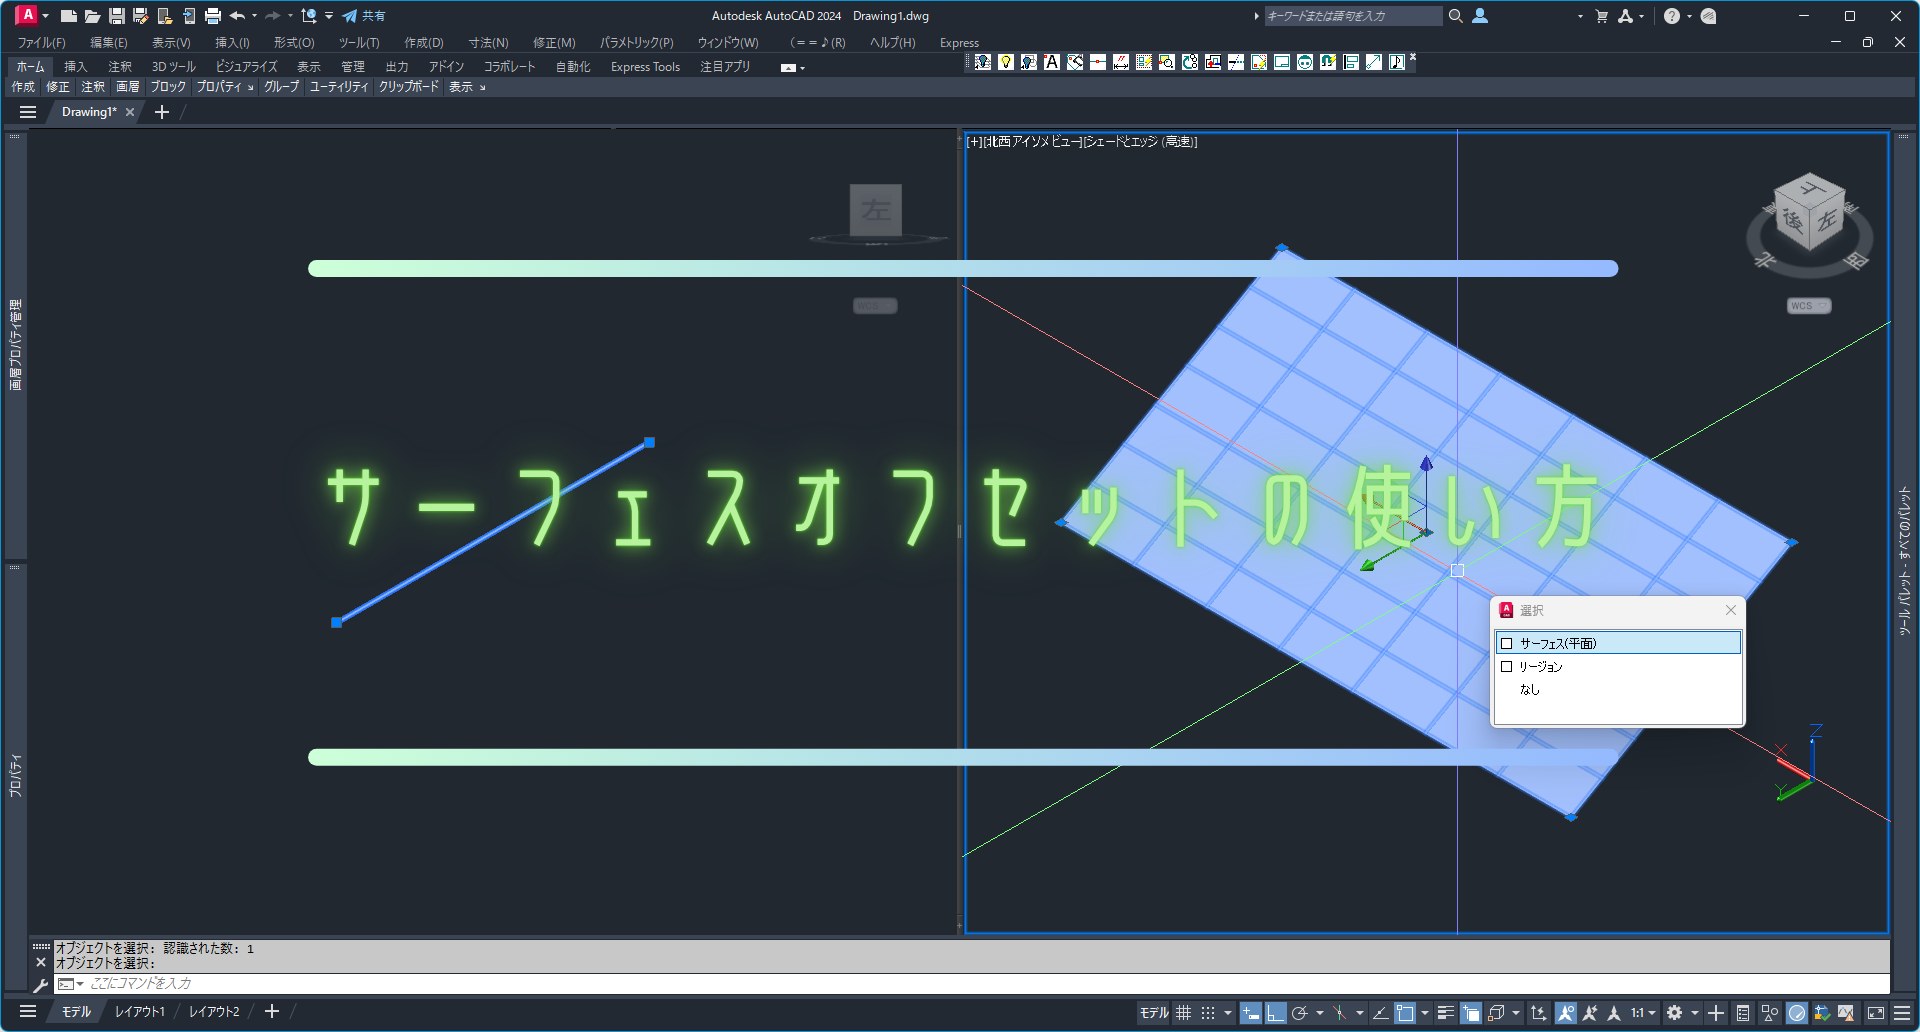
Task: Click the Undo arrow icon
Action: [237, 16]
